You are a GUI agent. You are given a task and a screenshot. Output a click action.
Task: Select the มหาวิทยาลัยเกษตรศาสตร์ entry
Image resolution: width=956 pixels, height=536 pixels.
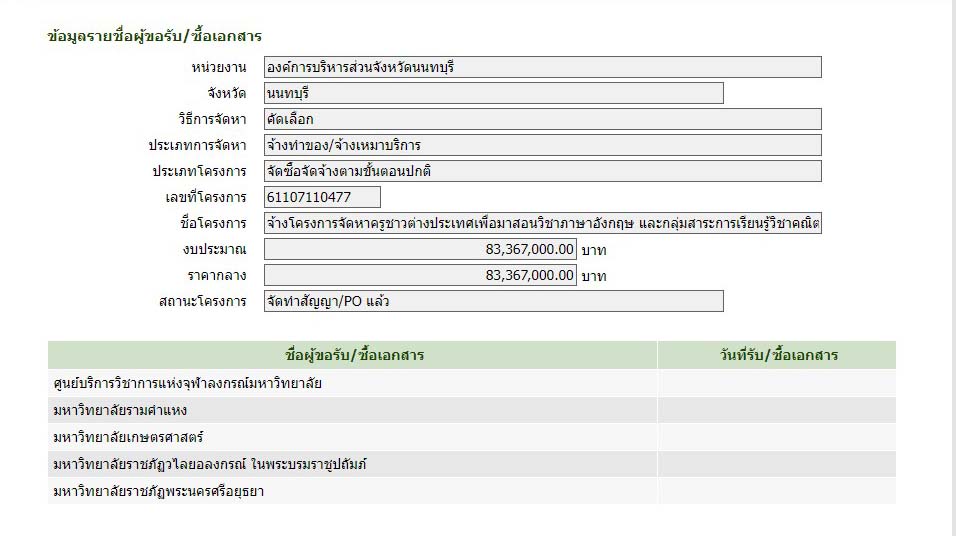click(x=126, y=437)
